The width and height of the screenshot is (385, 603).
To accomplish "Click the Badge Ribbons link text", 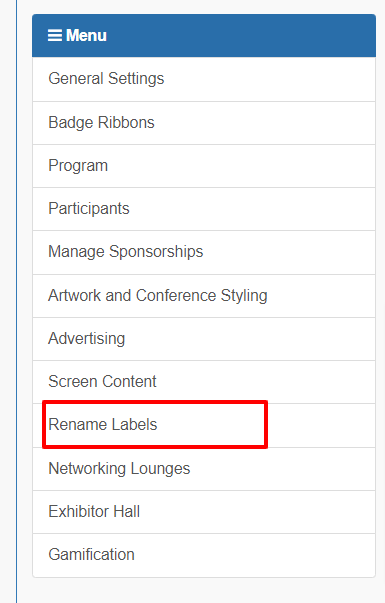I will pos(101,123).
